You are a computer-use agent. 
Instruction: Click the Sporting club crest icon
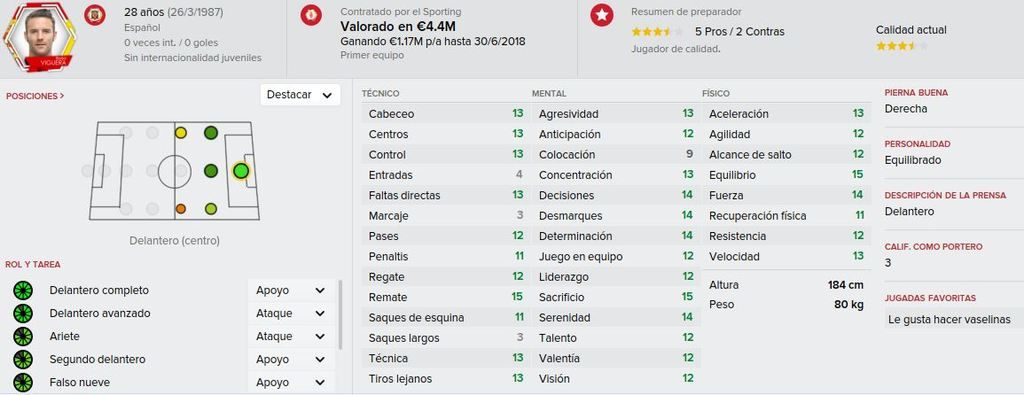(x=311, y=15)
